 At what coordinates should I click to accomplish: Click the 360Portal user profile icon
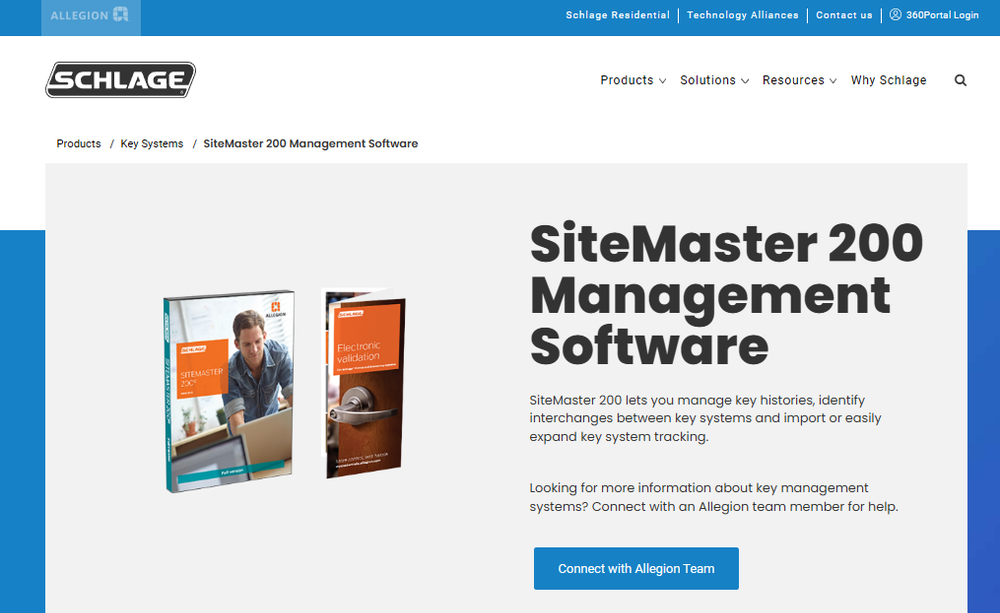pyautogui.click(x=895, y=15)
